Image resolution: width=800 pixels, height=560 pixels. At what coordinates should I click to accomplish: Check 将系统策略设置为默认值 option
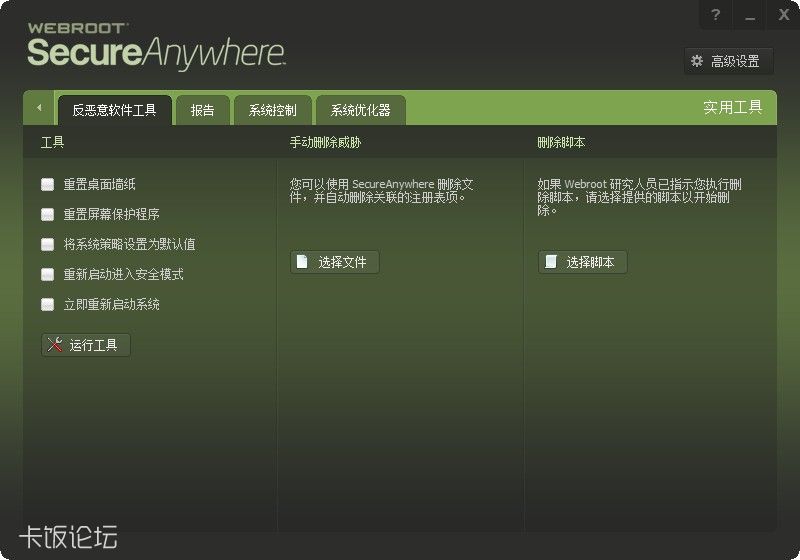tap(47, 244)
